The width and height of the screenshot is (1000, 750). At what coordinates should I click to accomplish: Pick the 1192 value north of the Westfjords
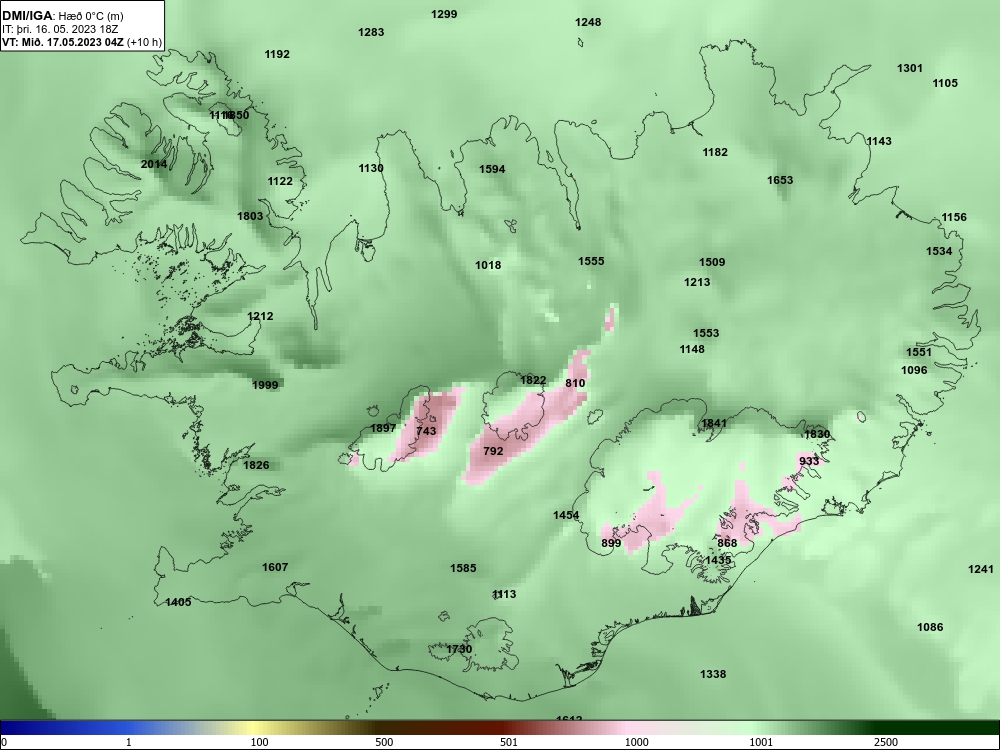277,54
